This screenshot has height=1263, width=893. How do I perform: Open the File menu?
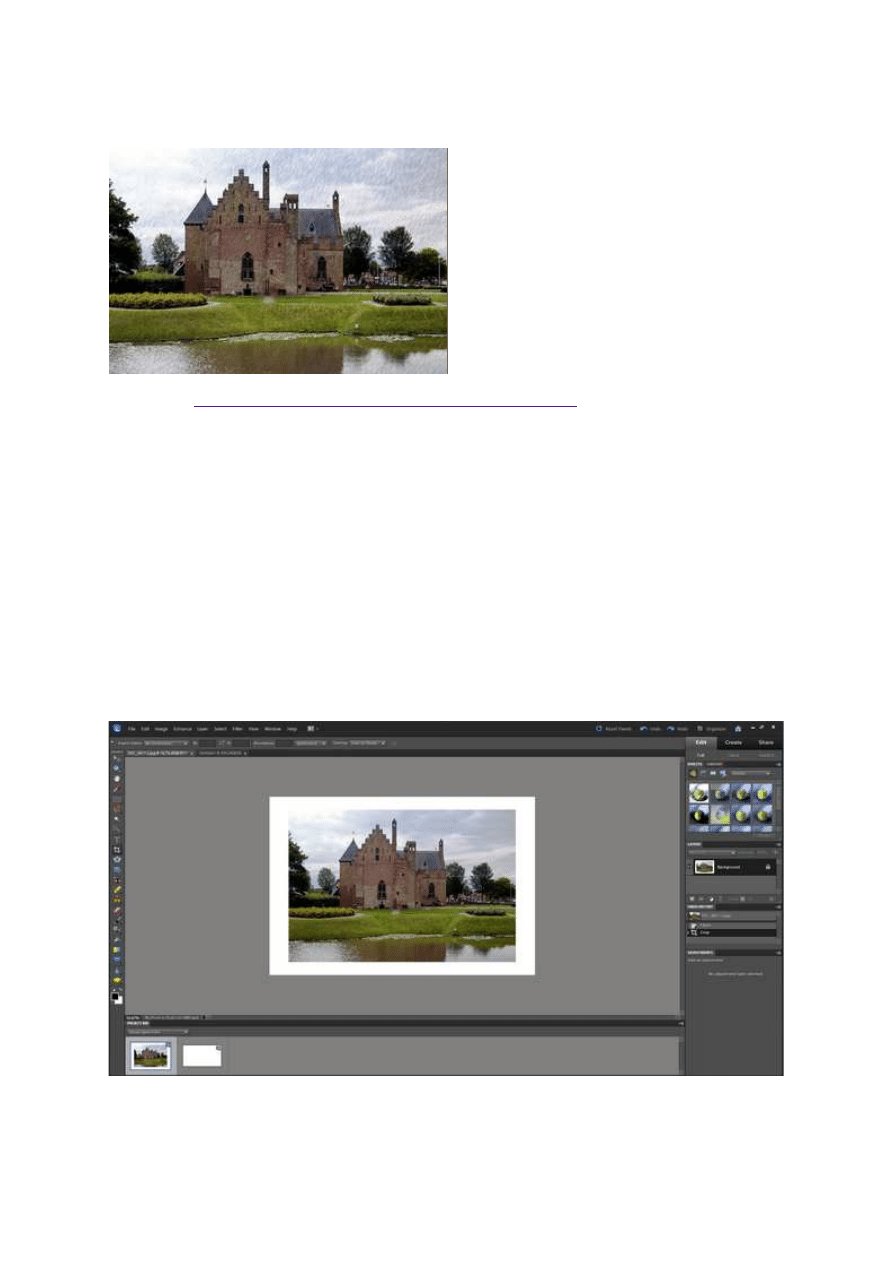tap(131, 729)
